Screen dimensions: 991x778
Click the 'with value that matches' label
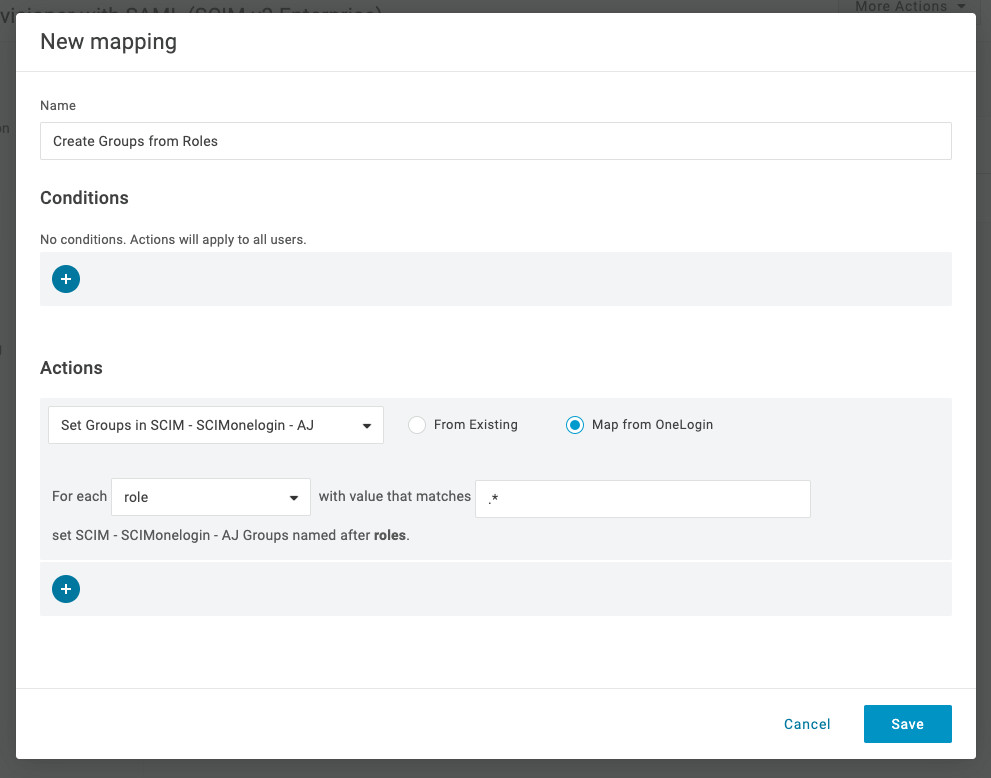coord(394,496)
